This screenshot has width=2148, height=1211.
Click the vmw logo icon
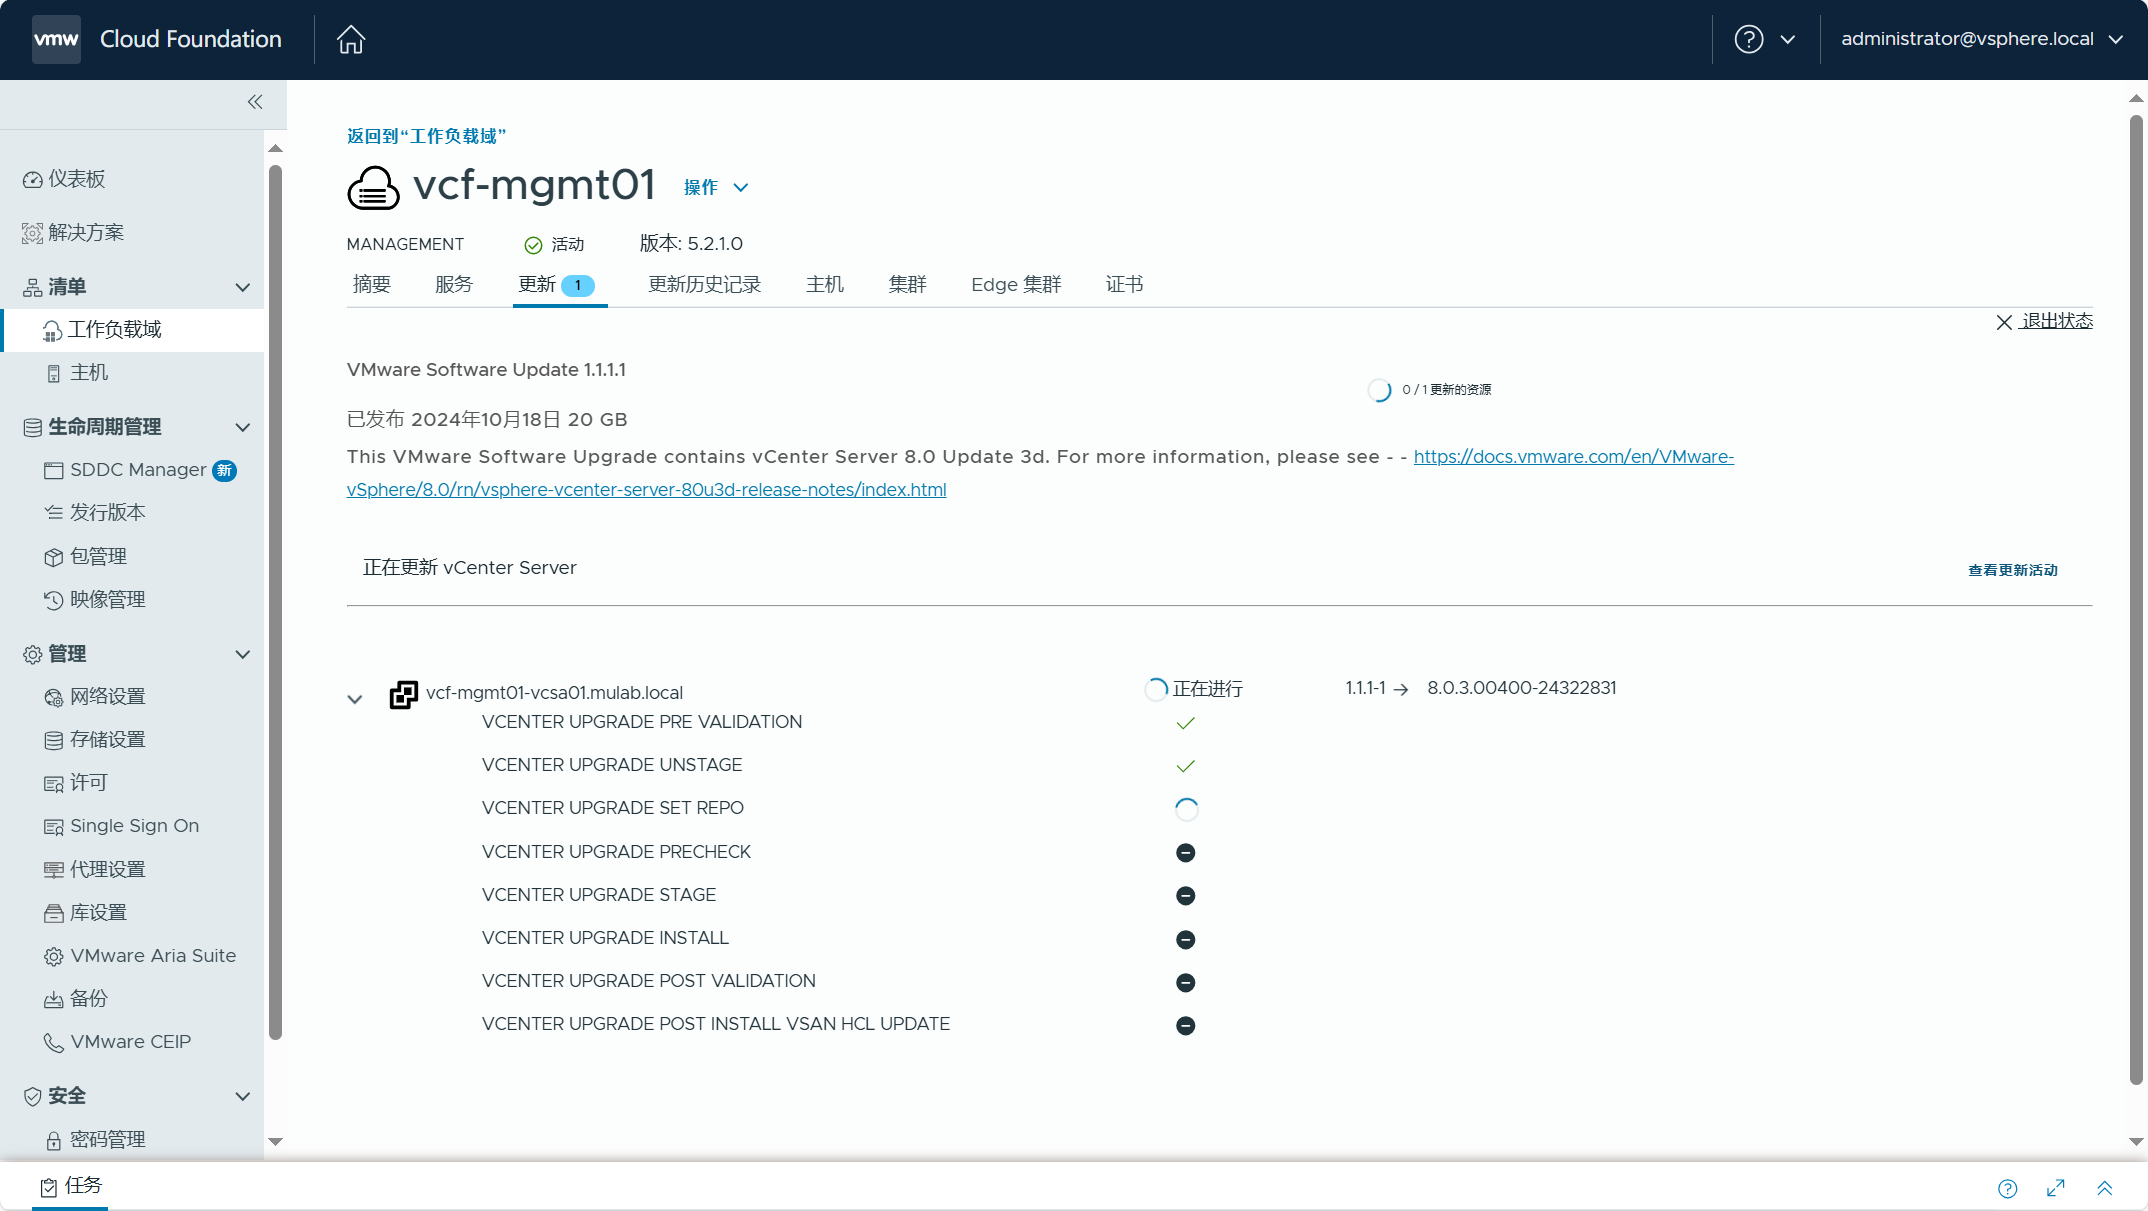click(x=56, y=39)
